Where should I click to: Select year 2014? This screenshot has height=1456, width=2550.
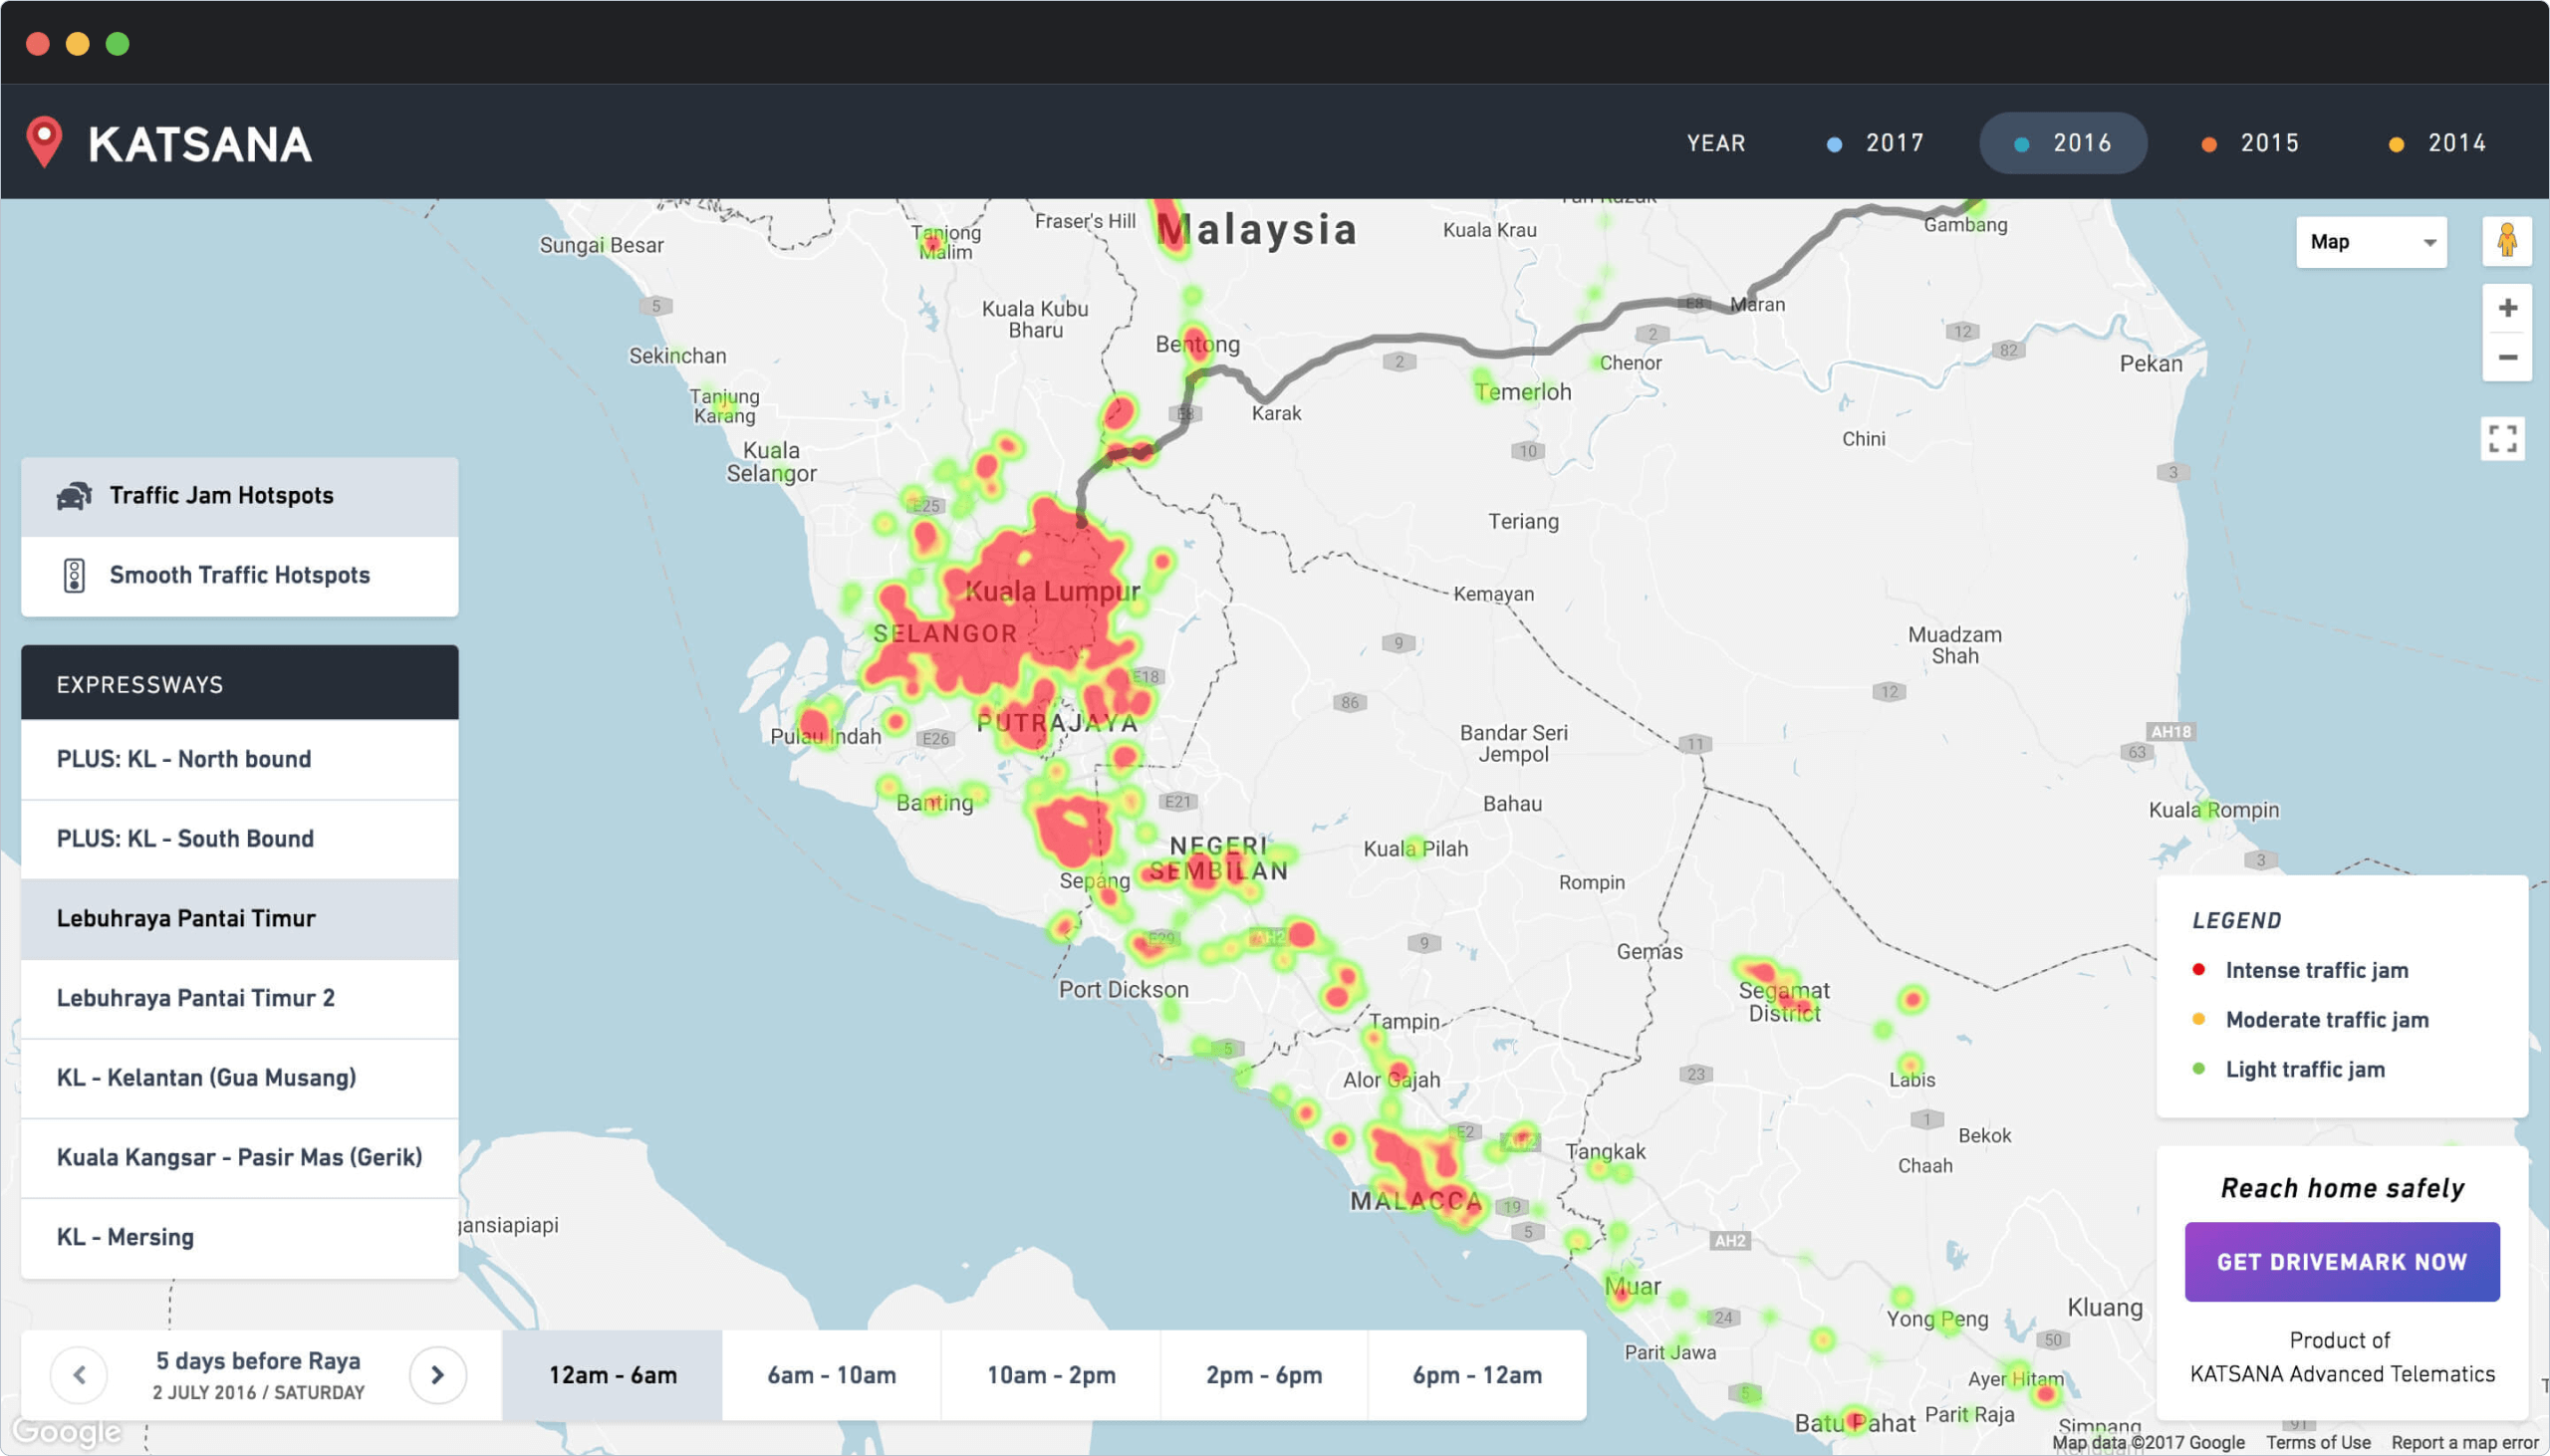point(2438,143)
